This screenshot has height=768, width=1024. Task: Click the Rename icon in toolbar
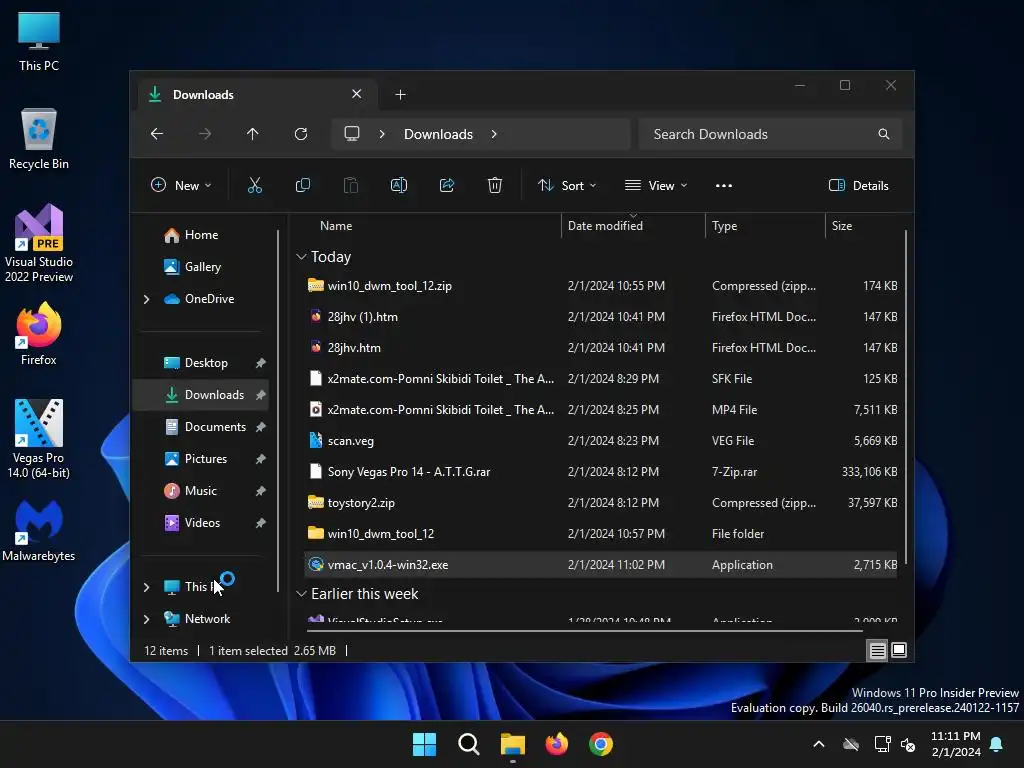coord(399,185)
